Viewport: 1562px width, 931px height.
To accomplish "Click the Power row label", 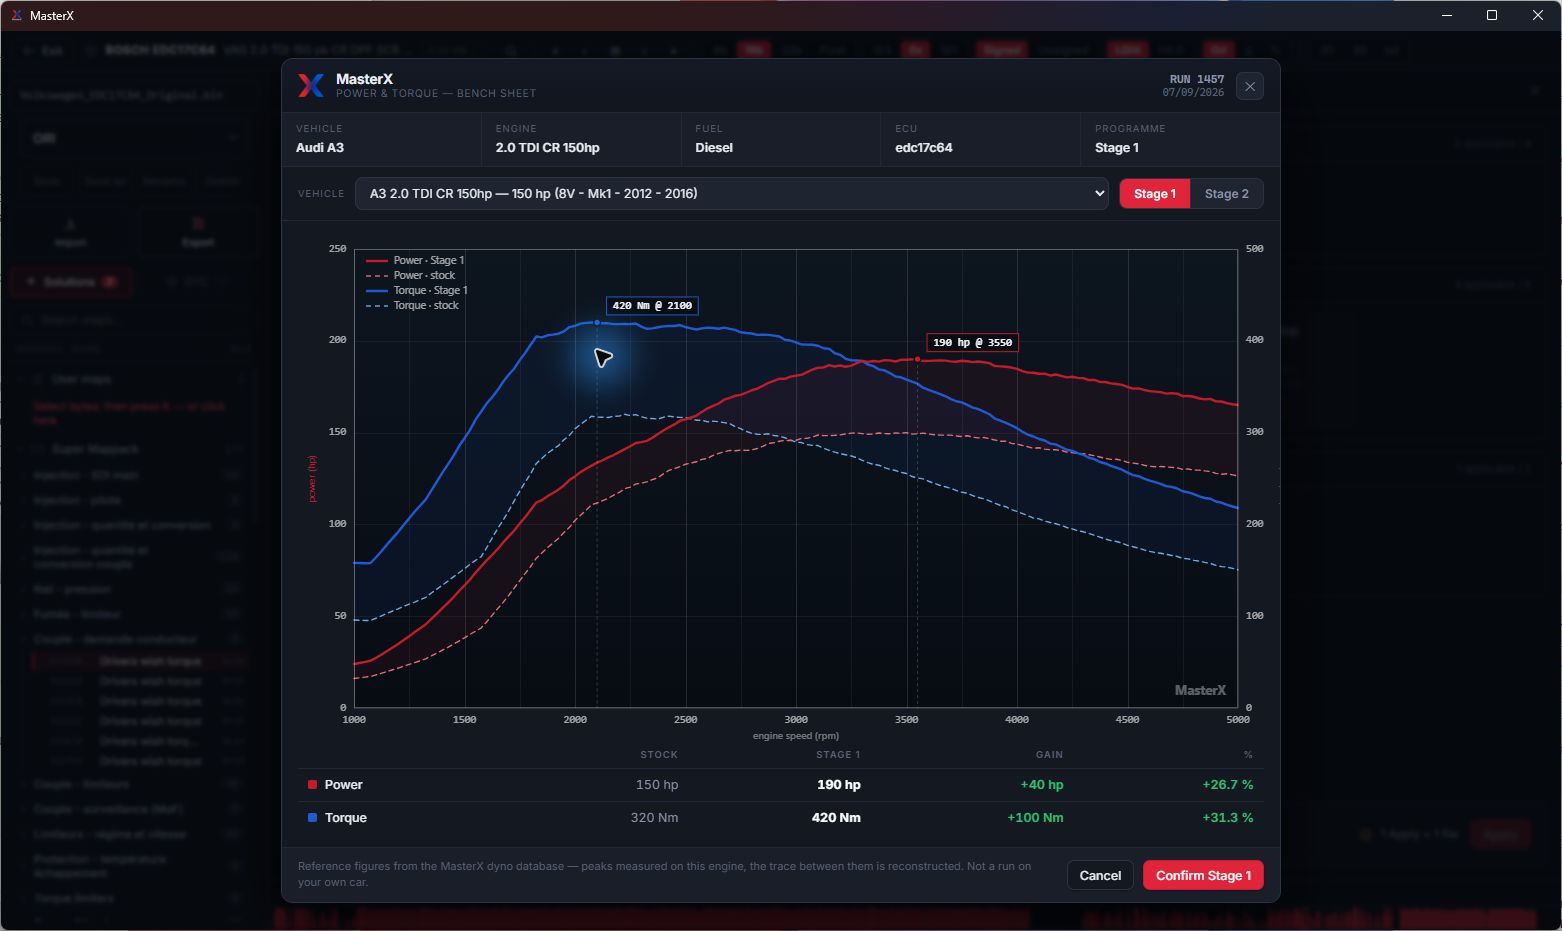I will pyautogui.click(x=344, y=785).
